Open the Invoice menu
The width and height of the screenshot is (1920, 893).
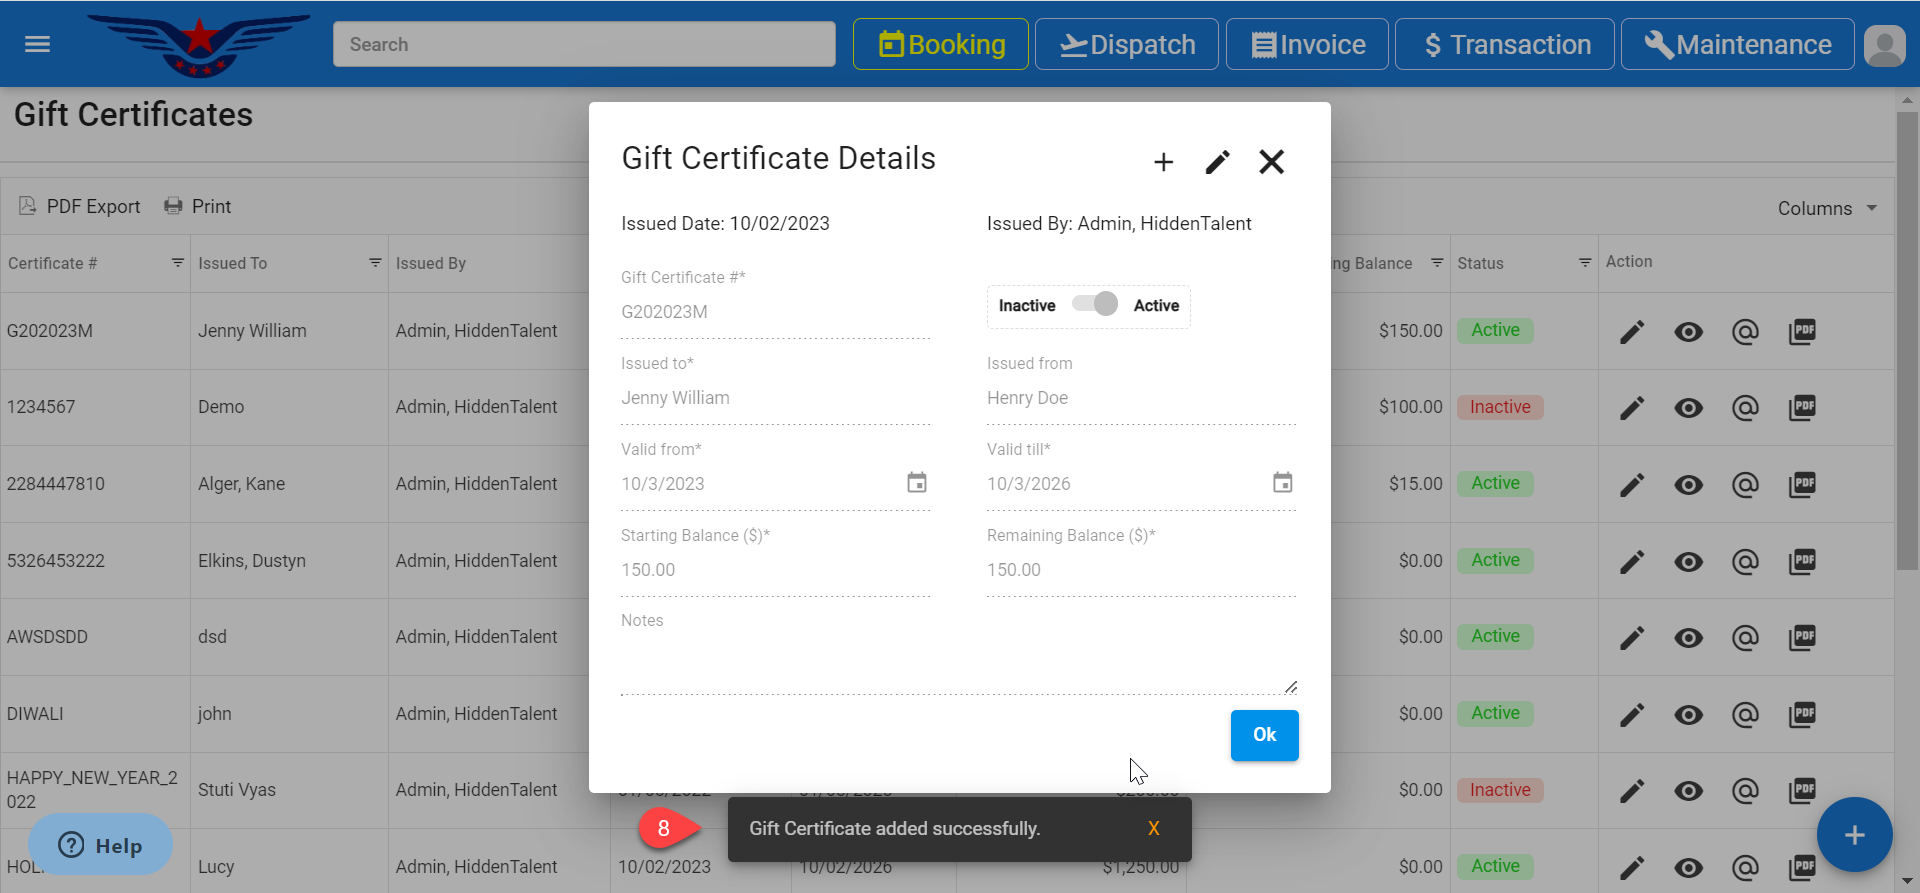(1307, 45)
